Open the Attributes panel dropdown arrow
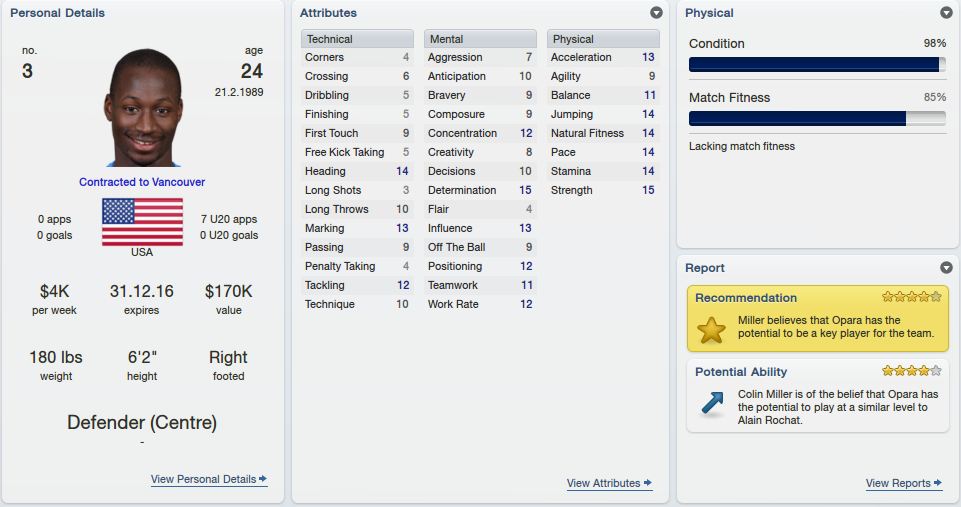 click(x=656, y=13)
